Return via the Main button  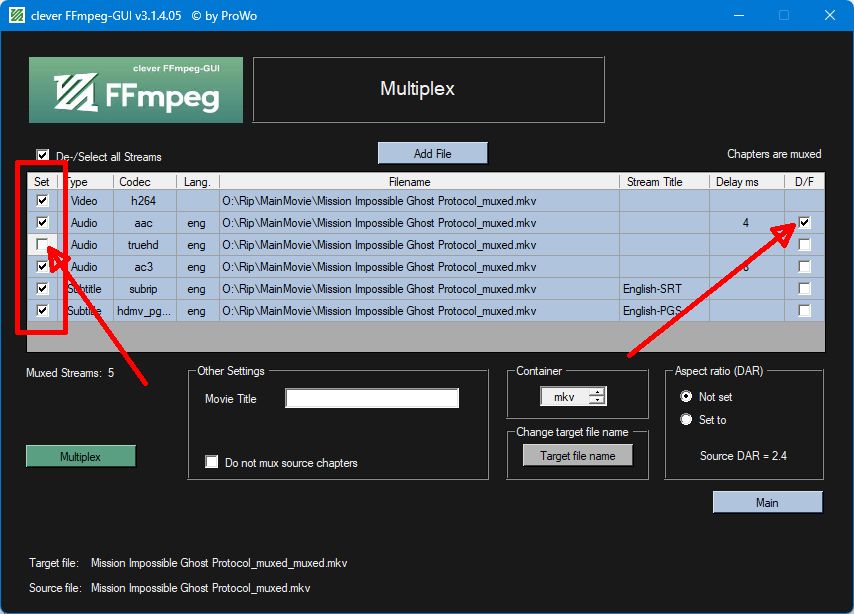tap(767, 502)
